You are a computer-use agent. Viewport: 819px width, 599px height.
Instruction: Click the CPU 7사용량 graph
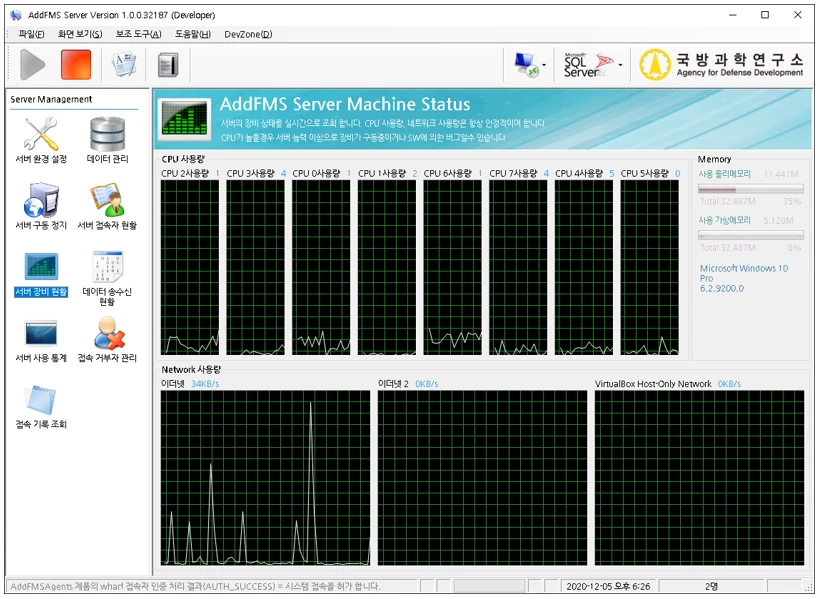(518, 267)
